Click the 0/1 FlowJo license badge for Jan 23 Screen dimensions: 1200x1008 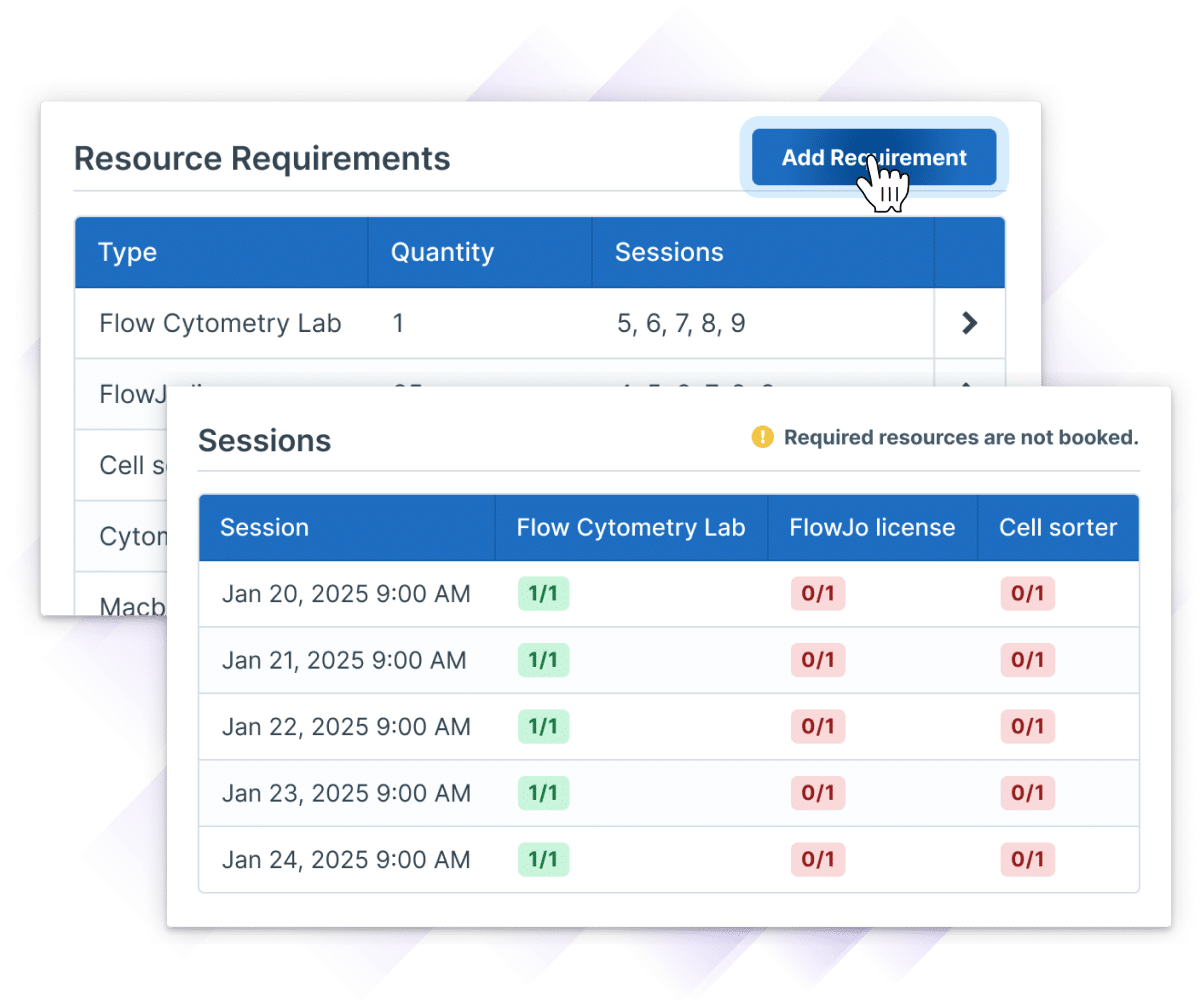coord(818,793)
